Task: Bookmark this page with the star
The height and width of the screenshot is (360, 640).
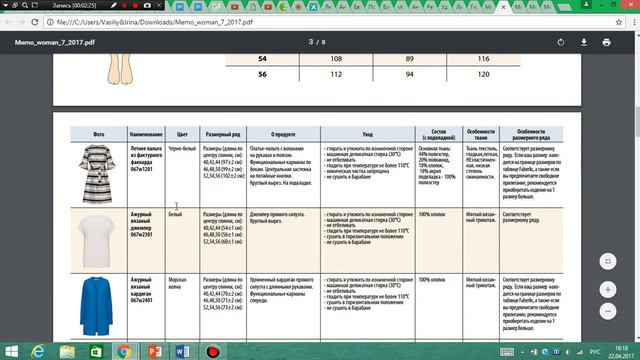Action: pyautogui.click(x=619, y=22)
